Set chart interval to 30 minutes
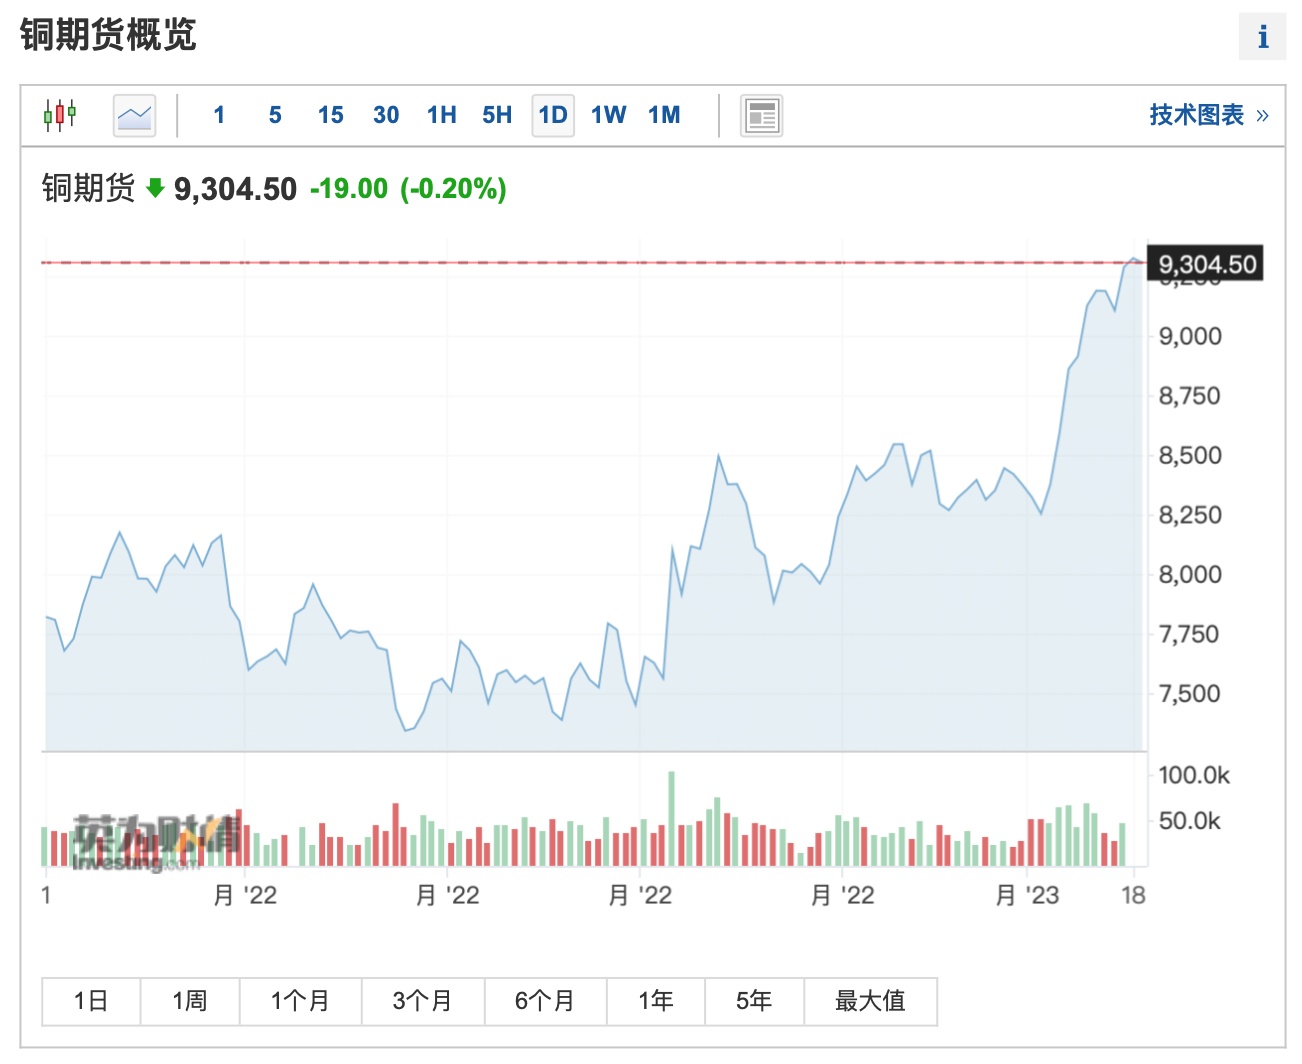 coord(386,115)
